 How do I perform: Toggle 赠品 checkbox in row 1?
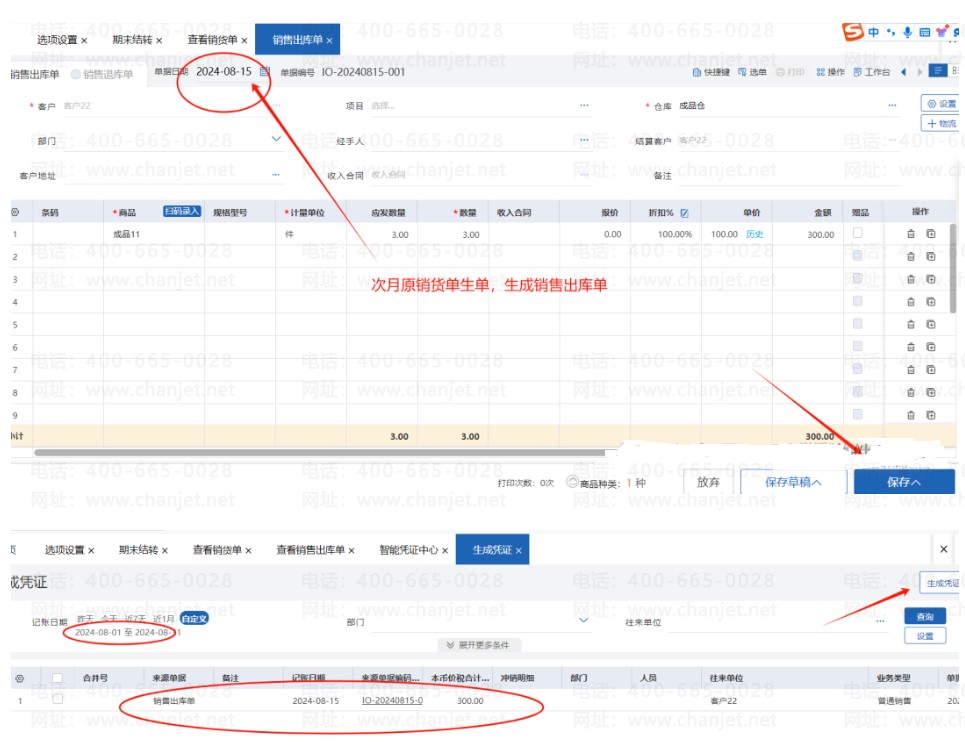coord(857,233)
